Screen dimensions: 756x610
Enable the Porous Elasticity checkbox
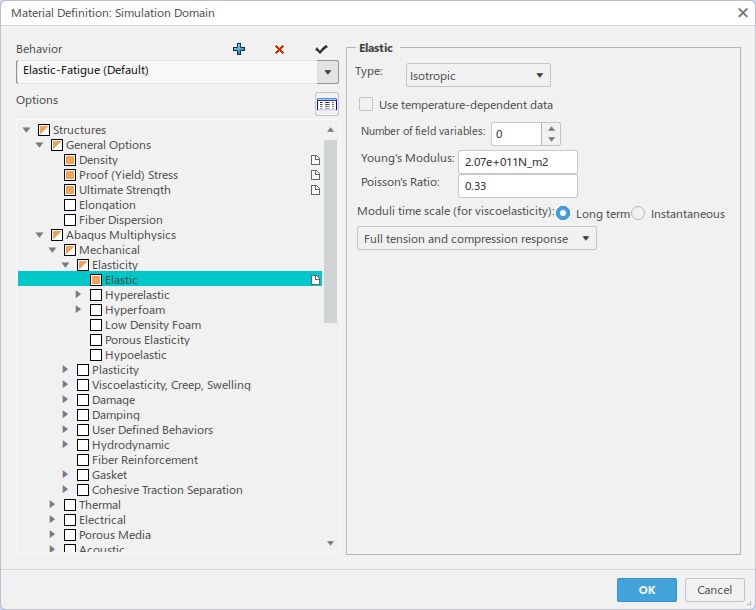96,340
